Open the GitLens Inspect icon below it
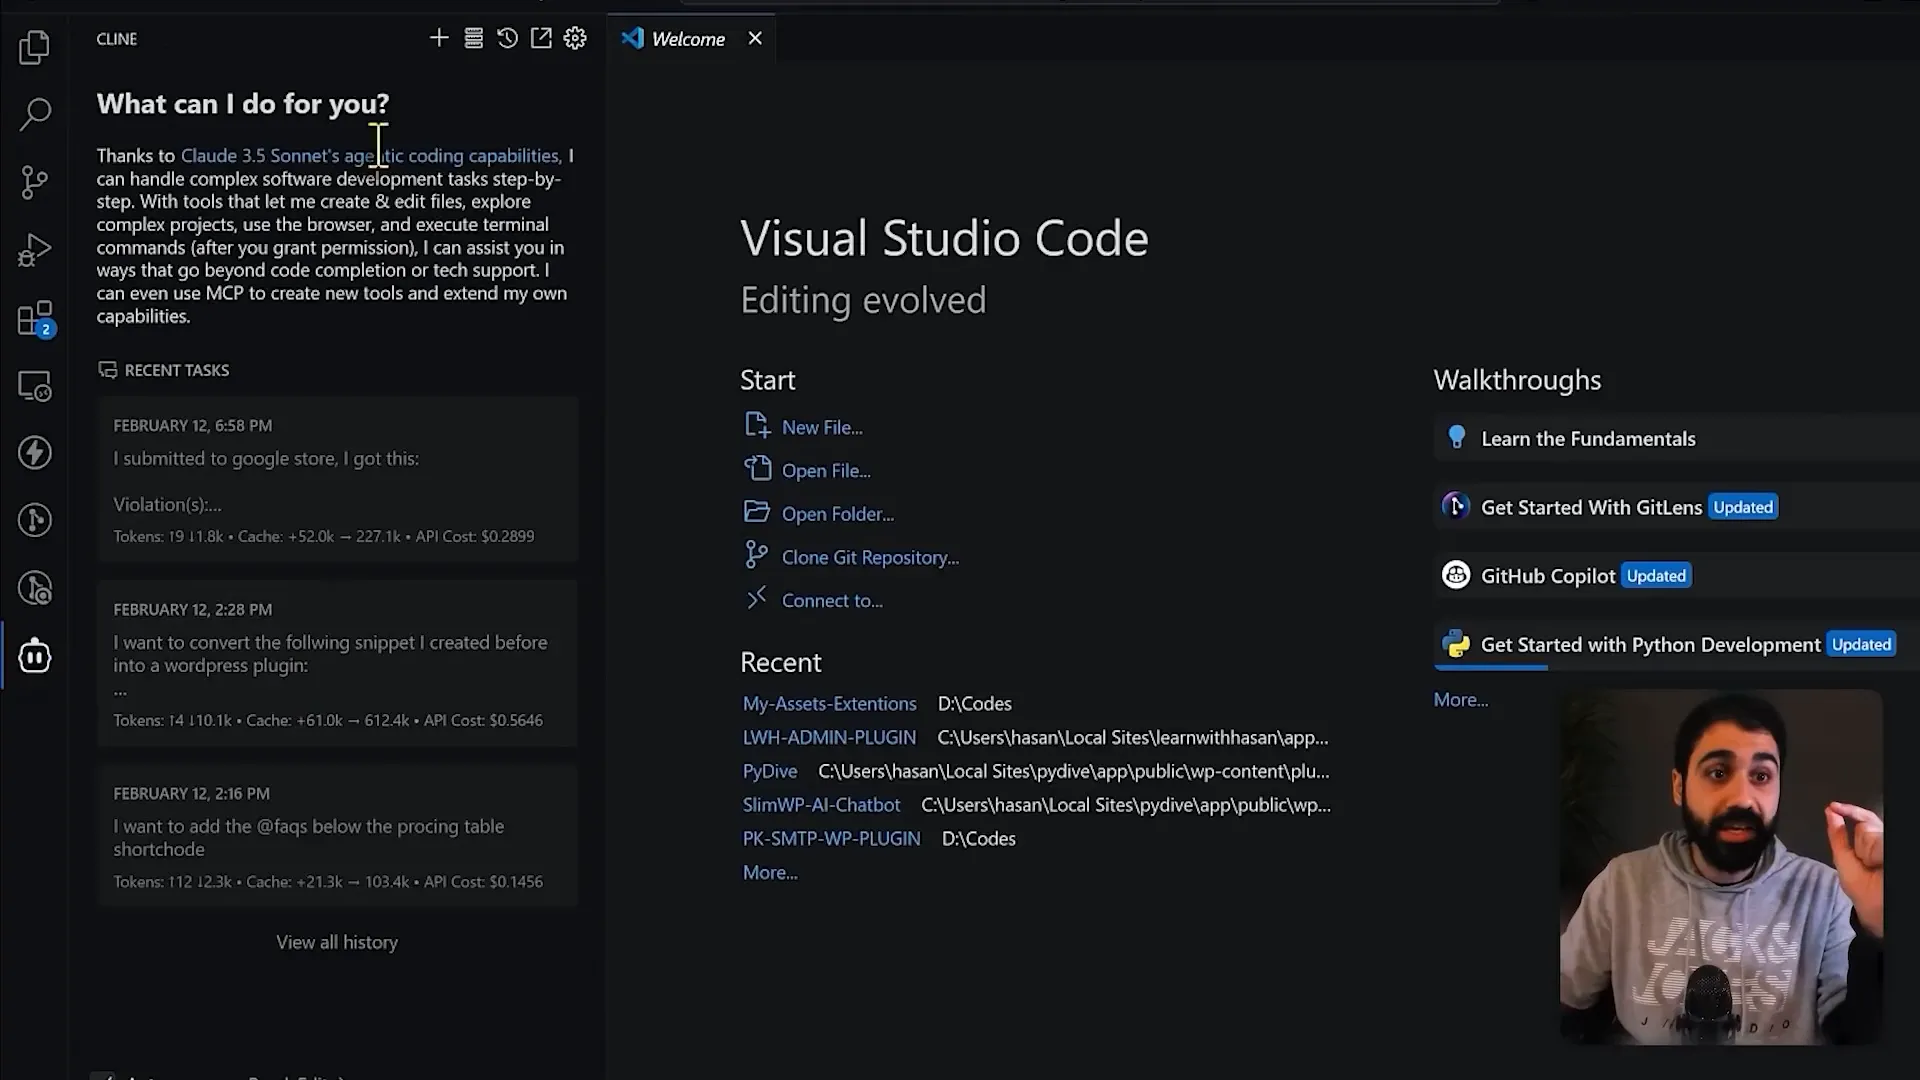Image resolution: width=1920 pixels, height=1080 pixels. pyautogui.click(x=34, y=588)
